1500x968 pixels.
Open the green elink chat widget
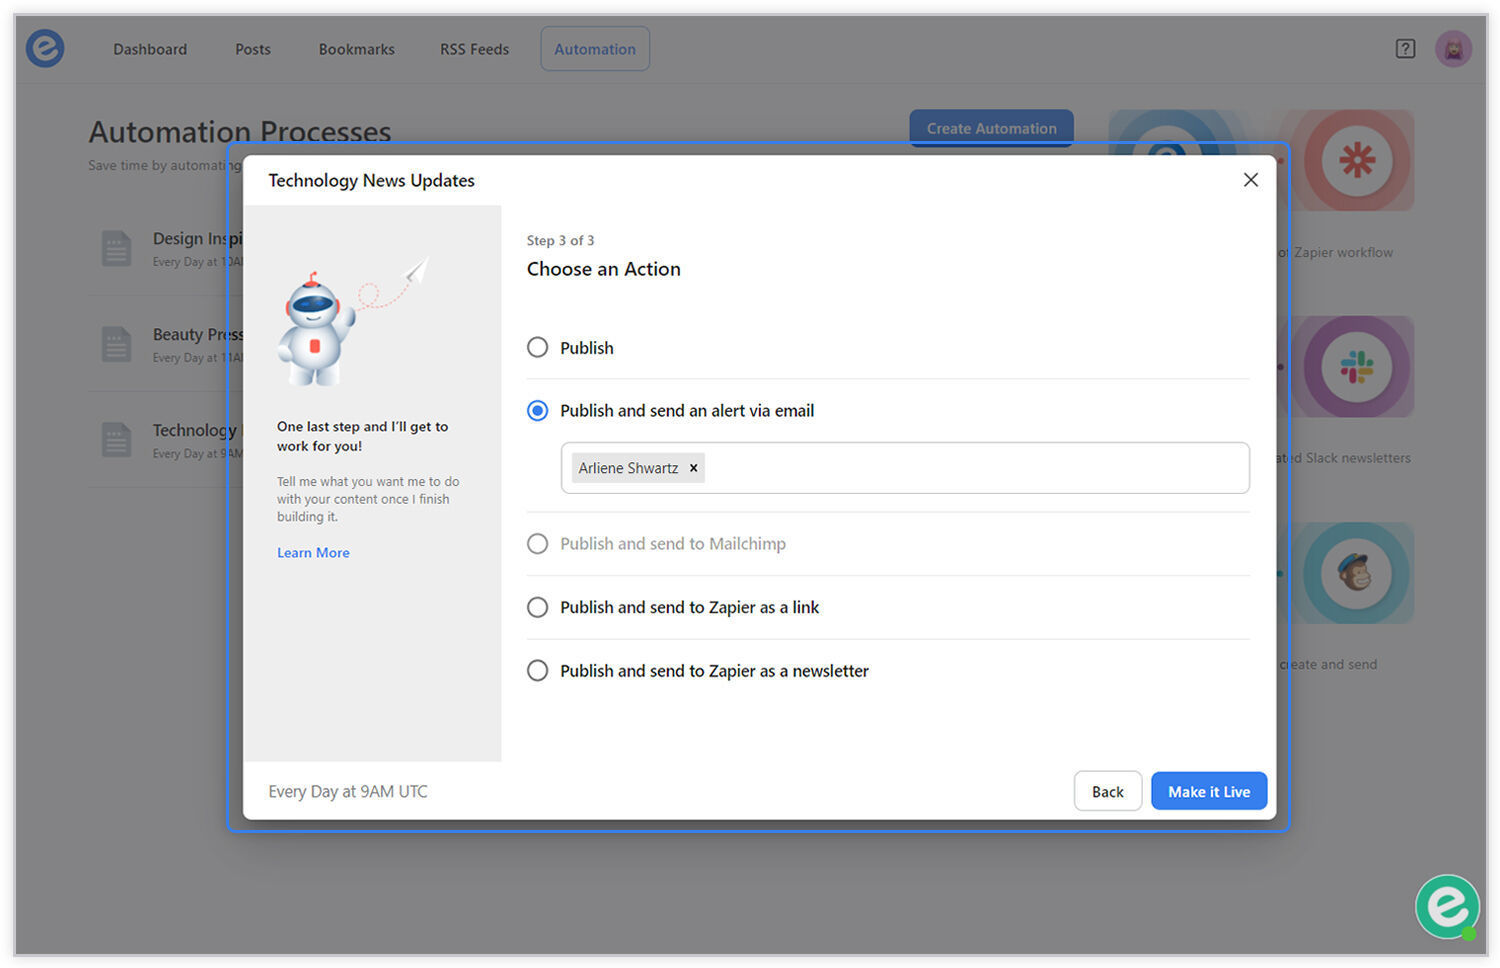1447,906
